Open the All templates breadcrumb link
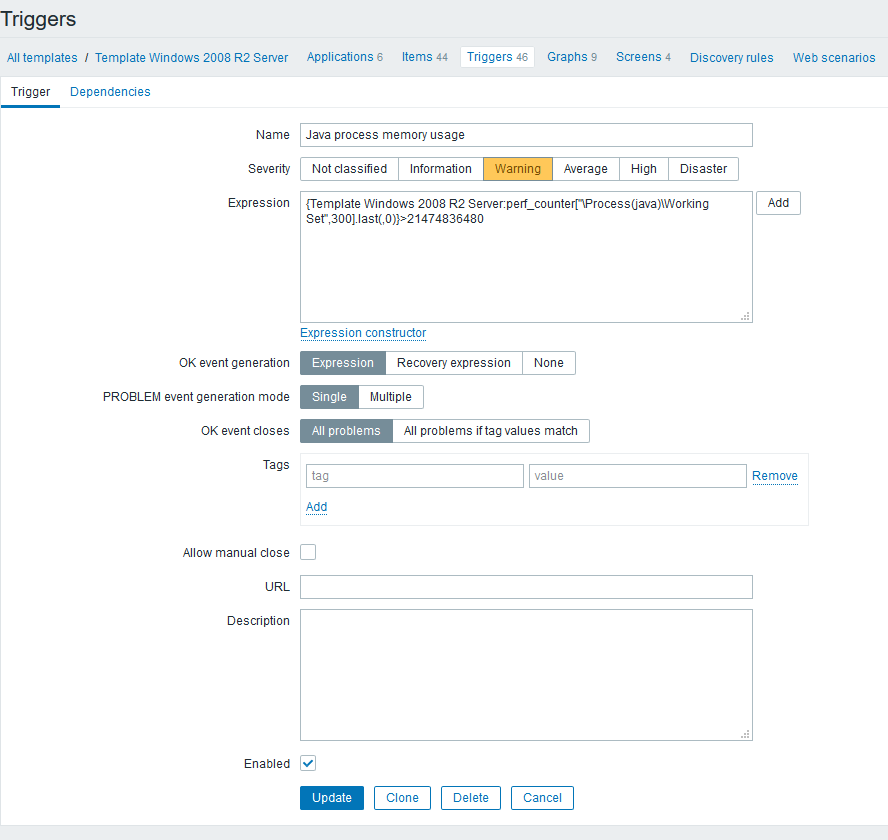This screenshot has width=888, height=840. click(x=42, y=57)
